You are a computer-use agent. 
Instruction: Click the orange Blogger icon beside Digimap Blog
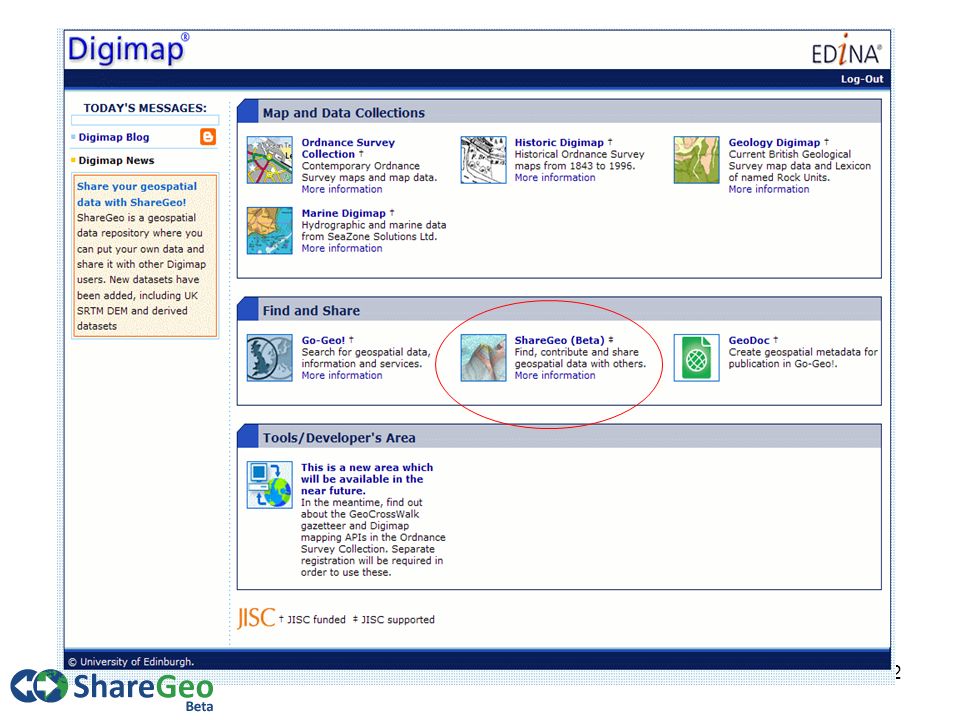[208, 137]
